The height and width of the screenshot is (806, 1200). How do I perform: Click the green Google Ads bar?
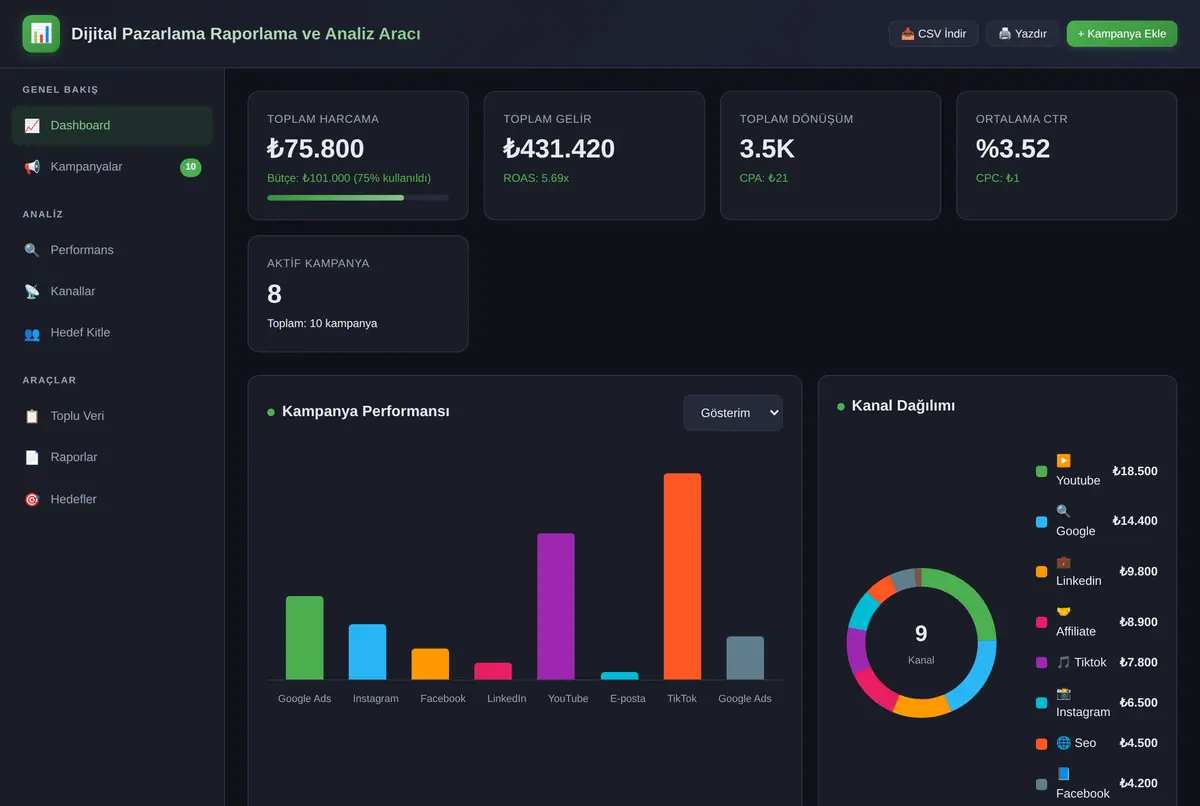click(304, 638)
